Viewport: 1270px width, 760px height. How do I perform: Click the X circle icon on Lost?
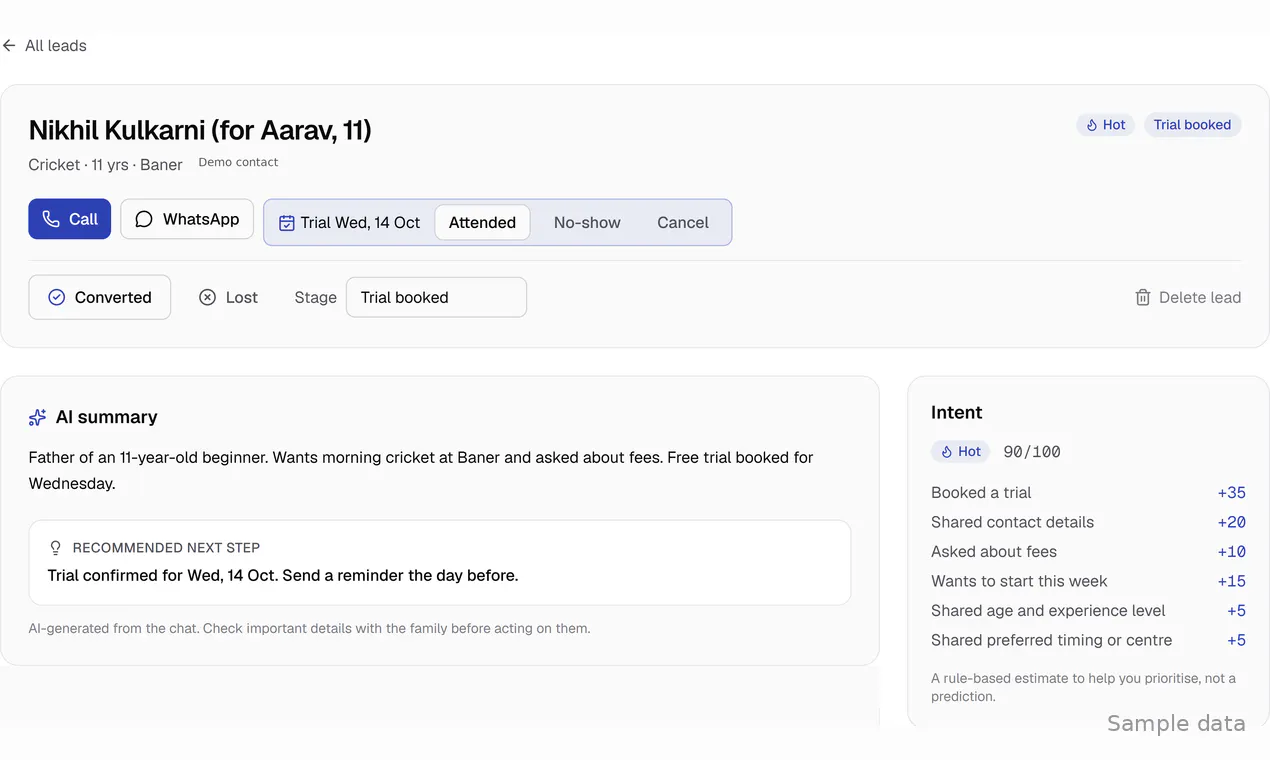(x=207, y=297)
